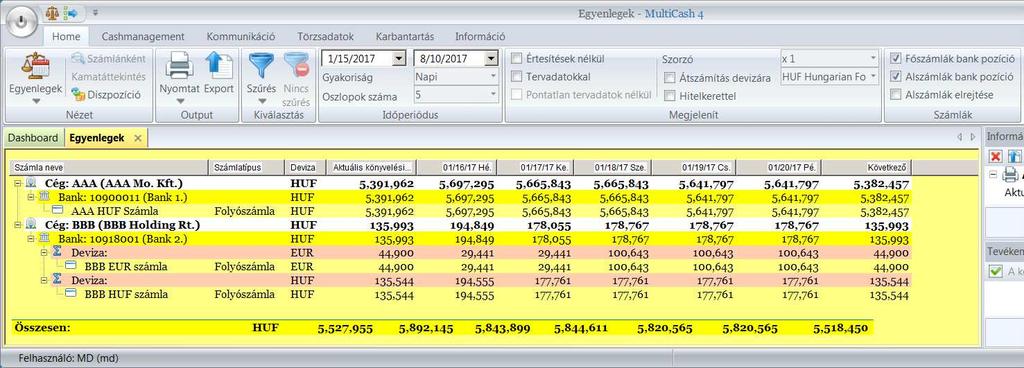This screenshot has height=368, width=1024.
Task: Click the account icon of BBB EUR számla
Action: [x=71, y=266]
